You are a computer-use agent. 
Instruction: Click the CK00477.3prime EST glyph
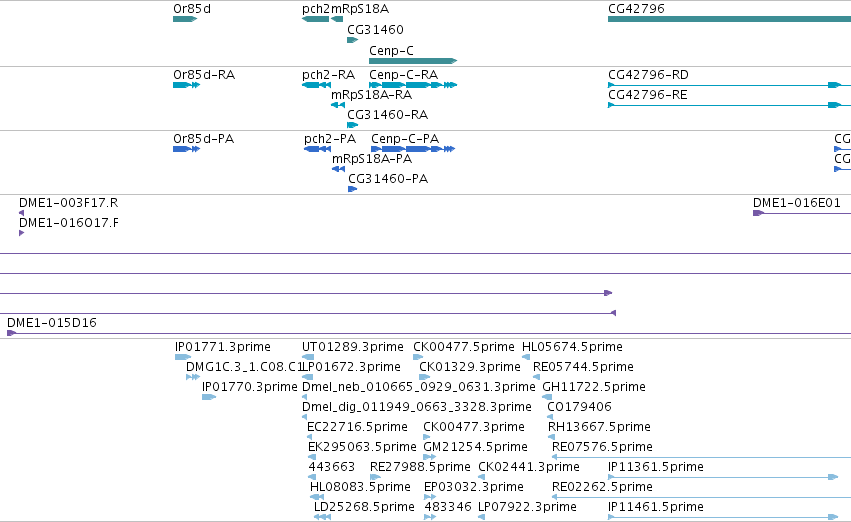click(427, 437)
